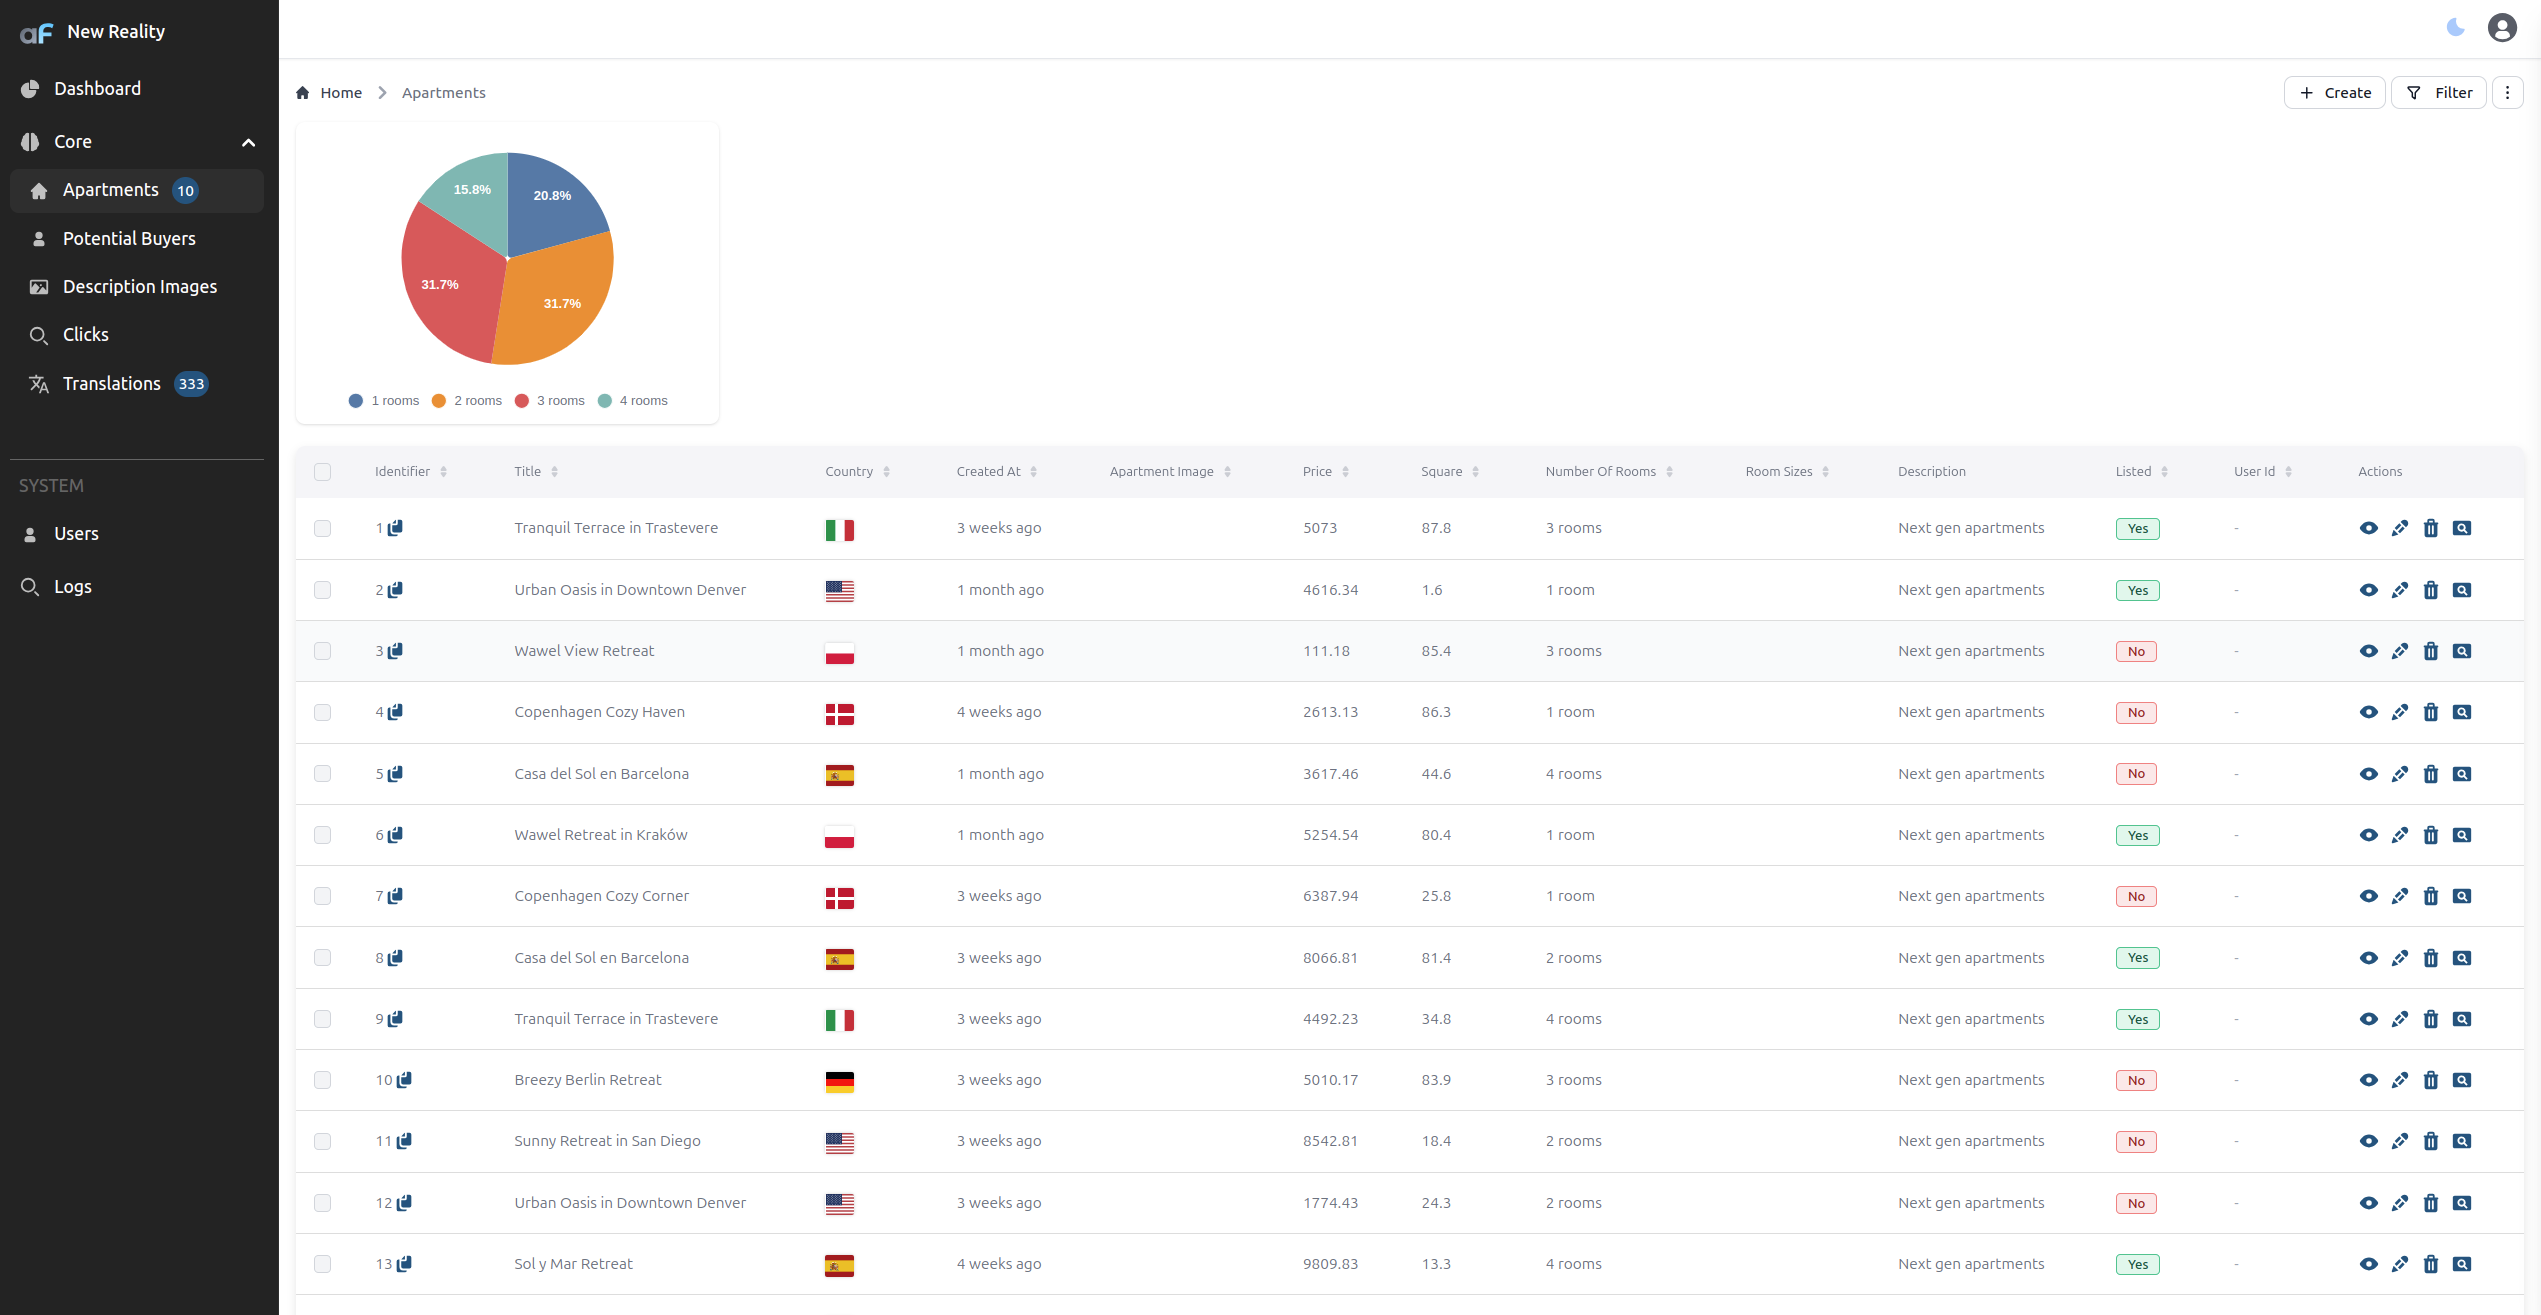Select checkbox for Casa del Sol row 5
This screenshot has width=2541, height=1315.
pos(322,774)
